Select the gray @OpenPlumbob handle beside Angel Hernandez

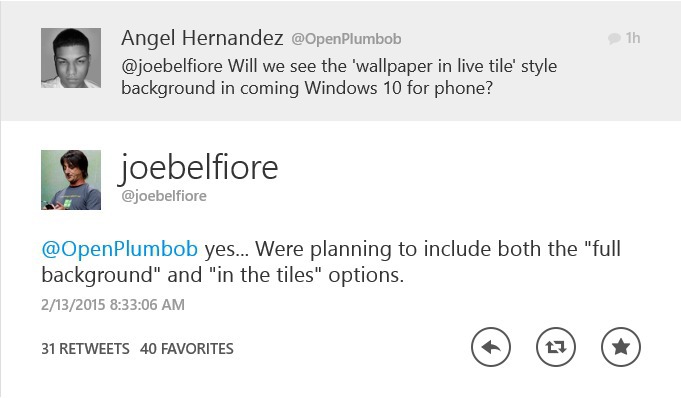346,39
